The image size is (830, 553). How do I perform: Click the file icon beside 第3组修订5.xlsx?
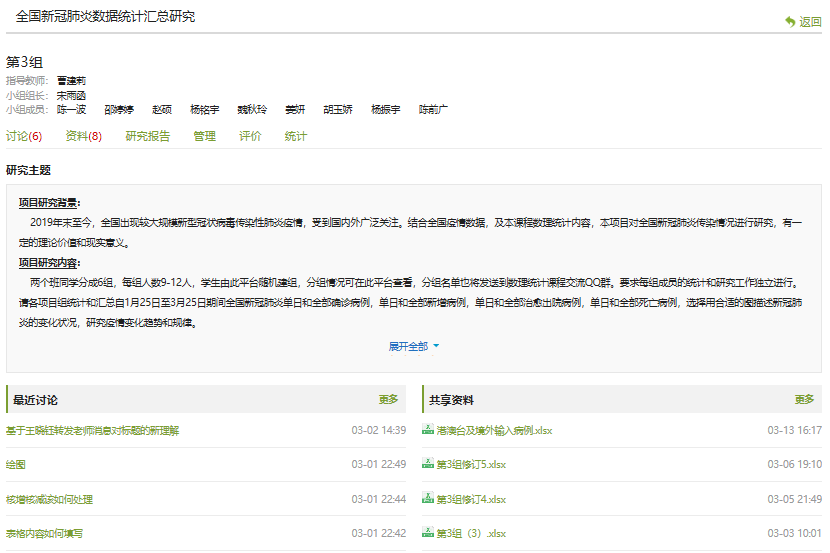click(428, 464)
